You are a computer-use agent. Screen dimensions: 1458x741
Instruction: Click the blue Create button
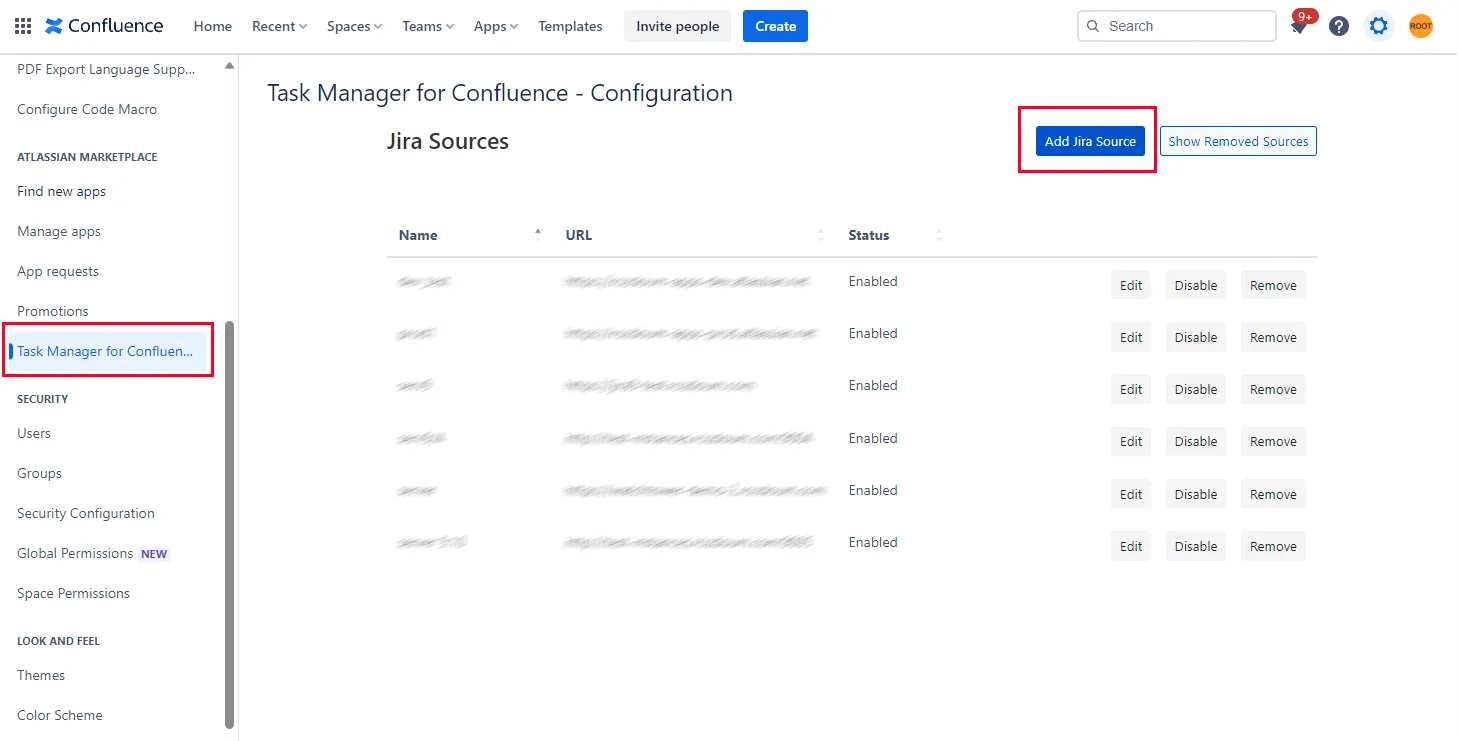coord(775,26)
